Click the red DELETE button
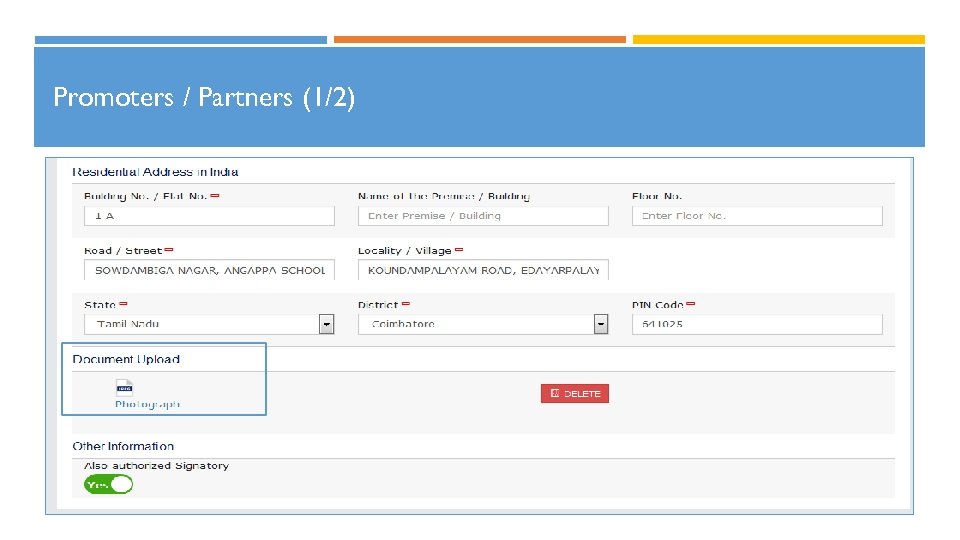The height and width of the screenshot is (540, 960). coord(574,393)
